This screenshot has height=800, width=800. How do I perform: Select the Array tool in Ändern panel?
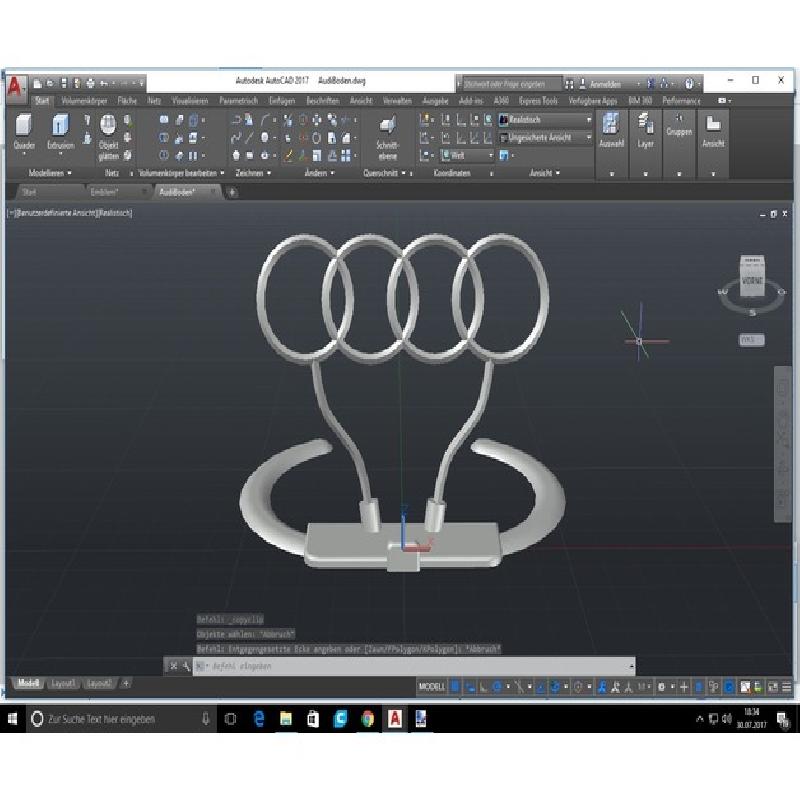pyautogui.click(x=345, y=155)
